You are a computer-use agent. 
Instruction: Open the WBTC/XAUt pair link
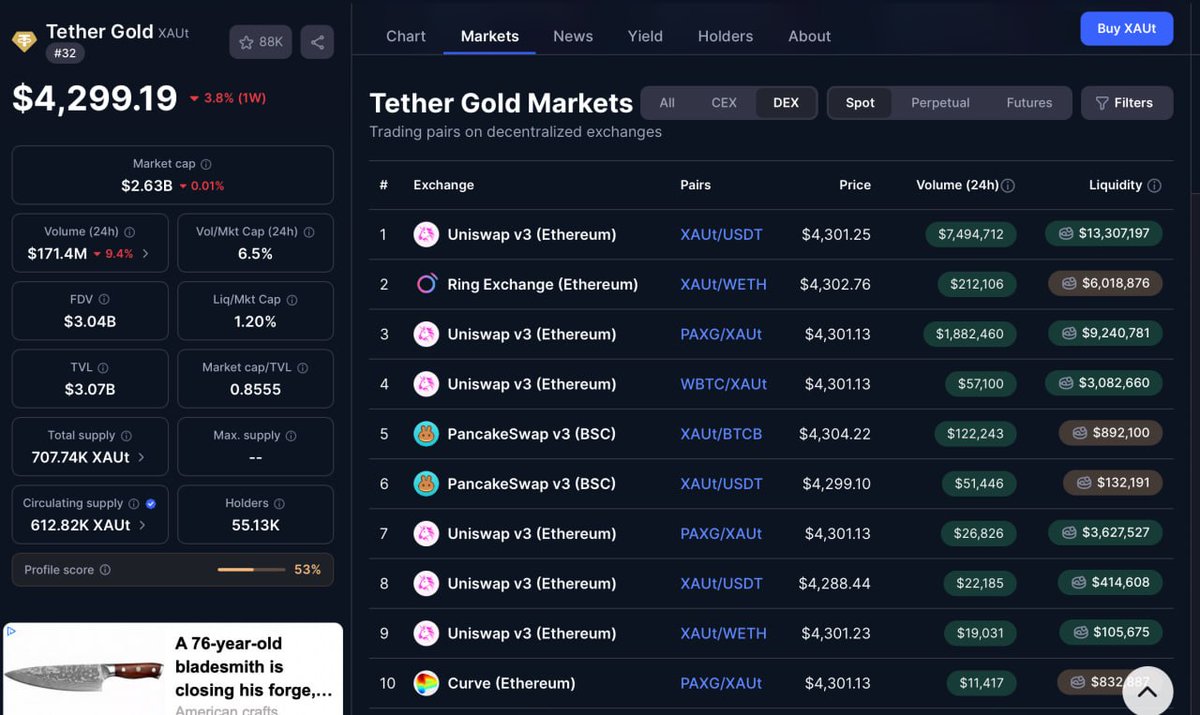tap(724, 384)
